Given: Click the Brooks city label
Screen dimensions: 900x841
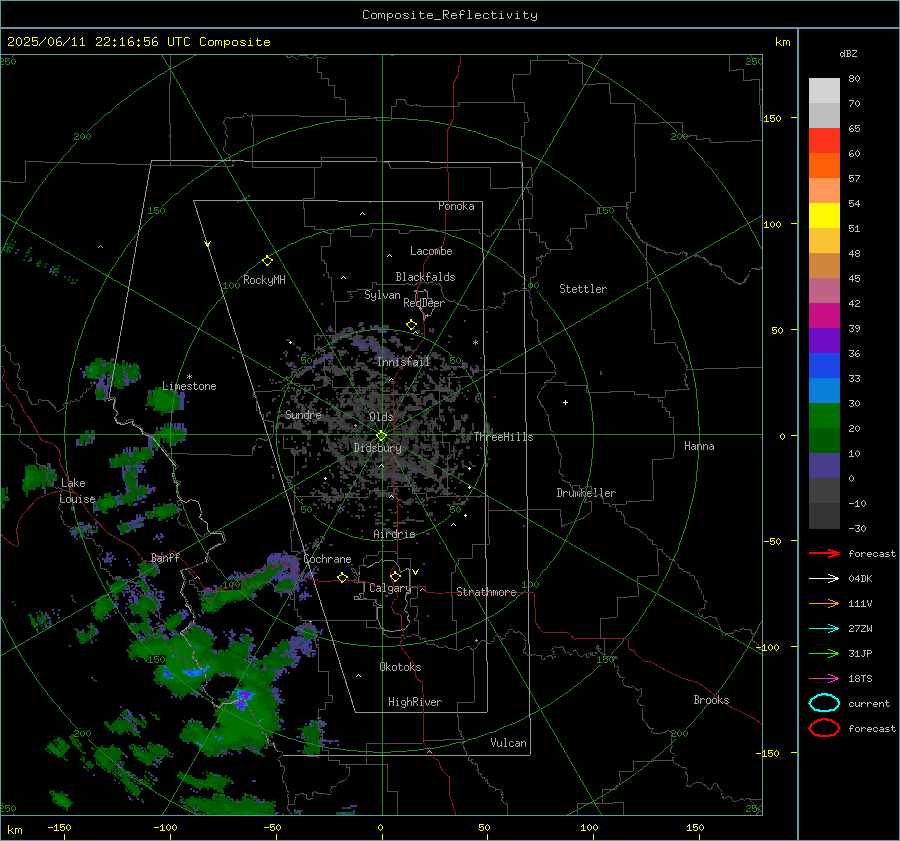Looking at the screenshot, I should pos(711,700).
